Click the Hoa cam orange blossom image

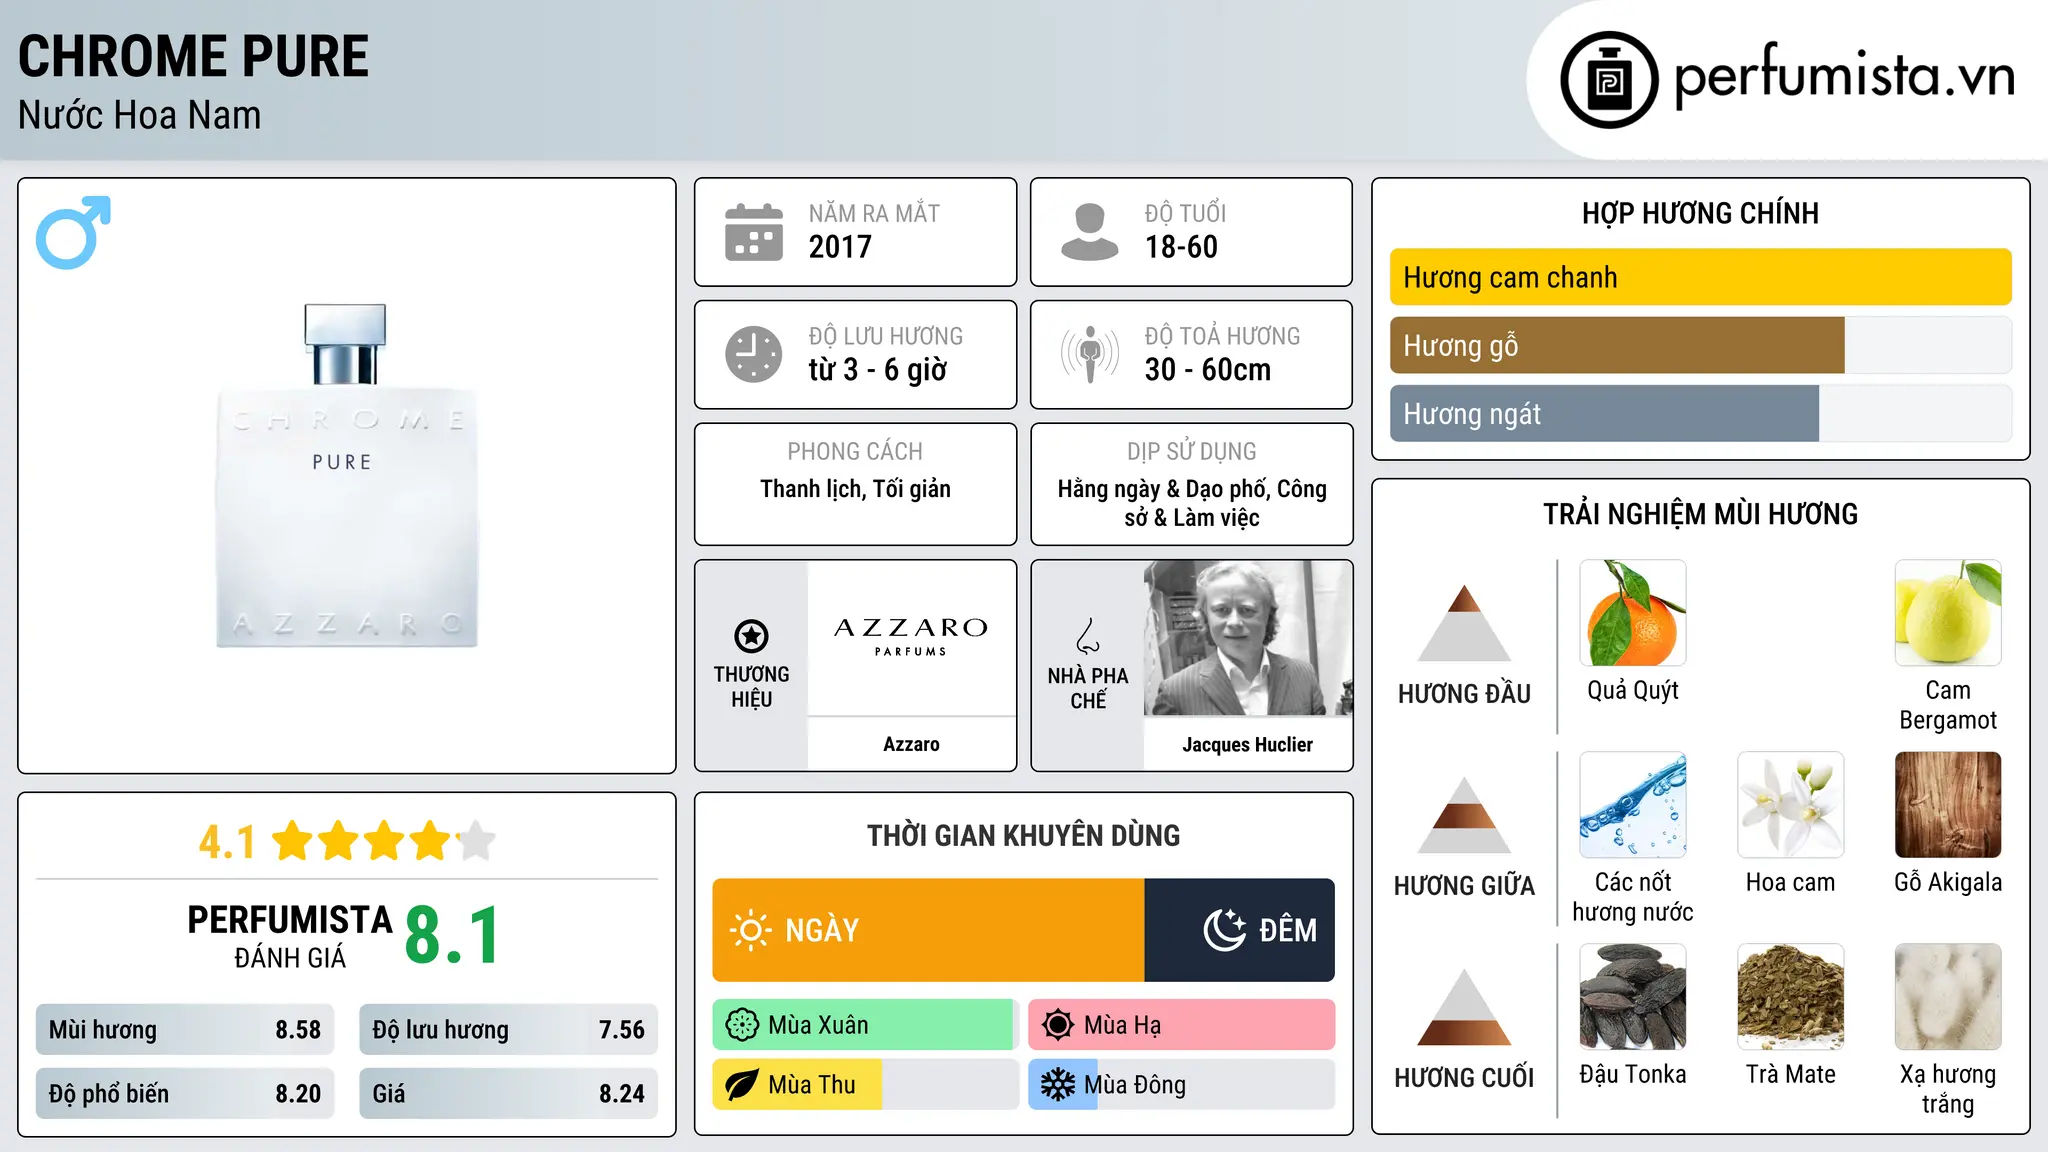(1791, 805)
